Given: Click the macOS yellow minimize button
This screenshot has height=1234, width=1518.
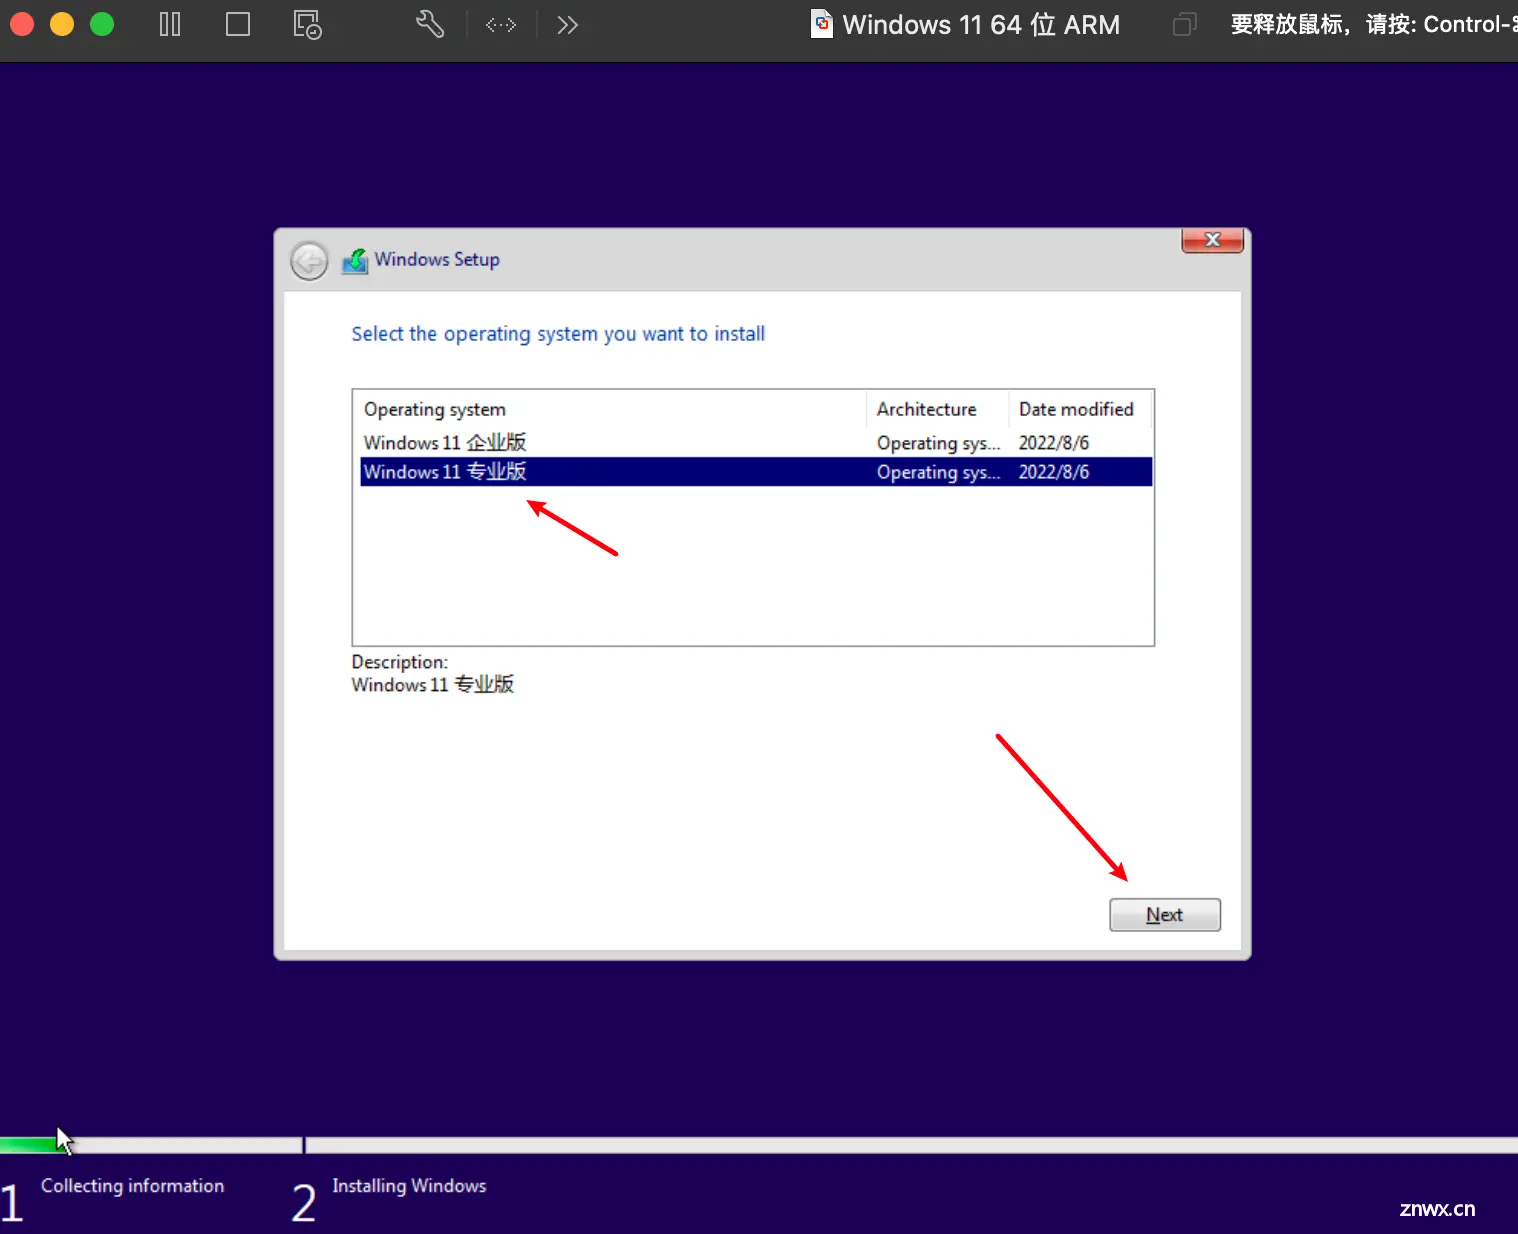Looking at the screenshot, I should click(62, 24).
